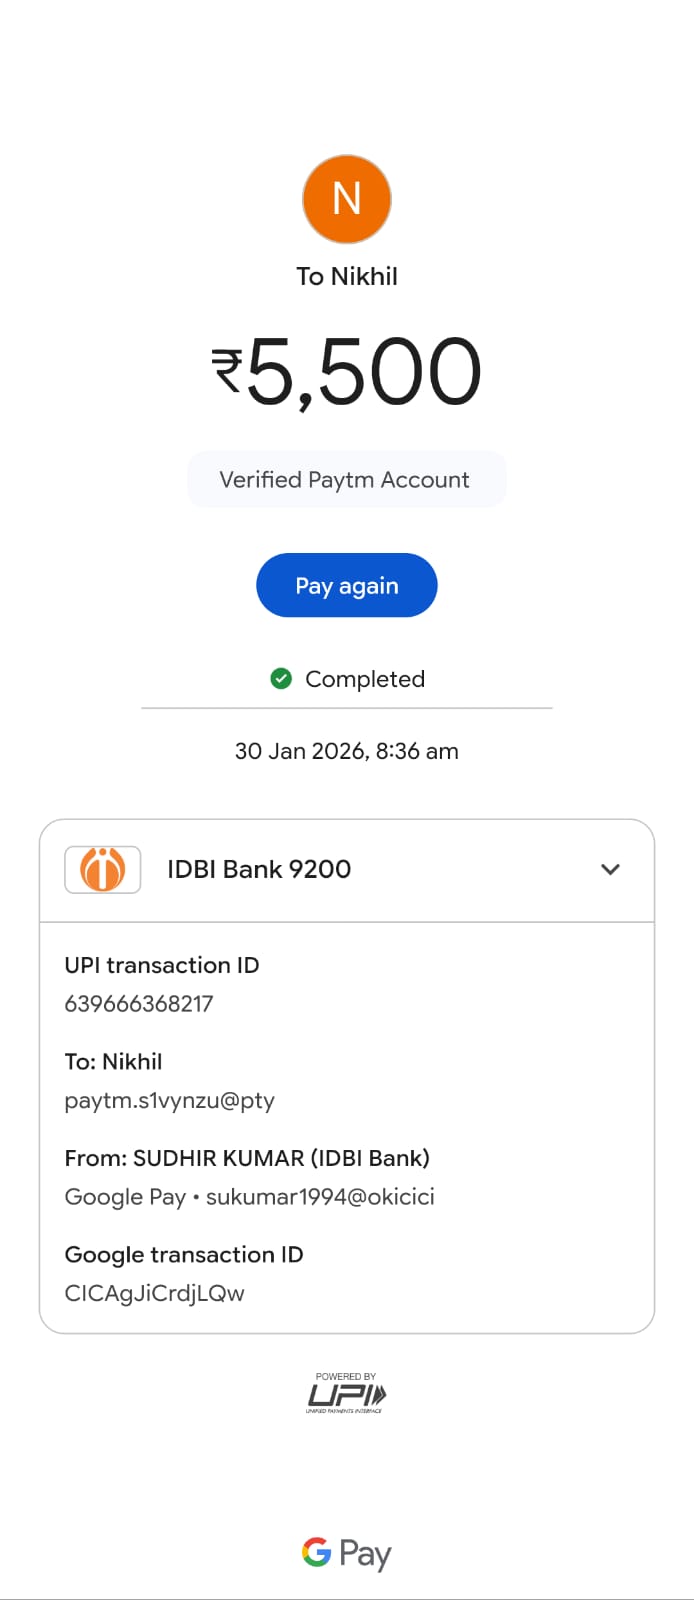
Task: Tap the Verified Paytm Account chip
Action: 346,480
